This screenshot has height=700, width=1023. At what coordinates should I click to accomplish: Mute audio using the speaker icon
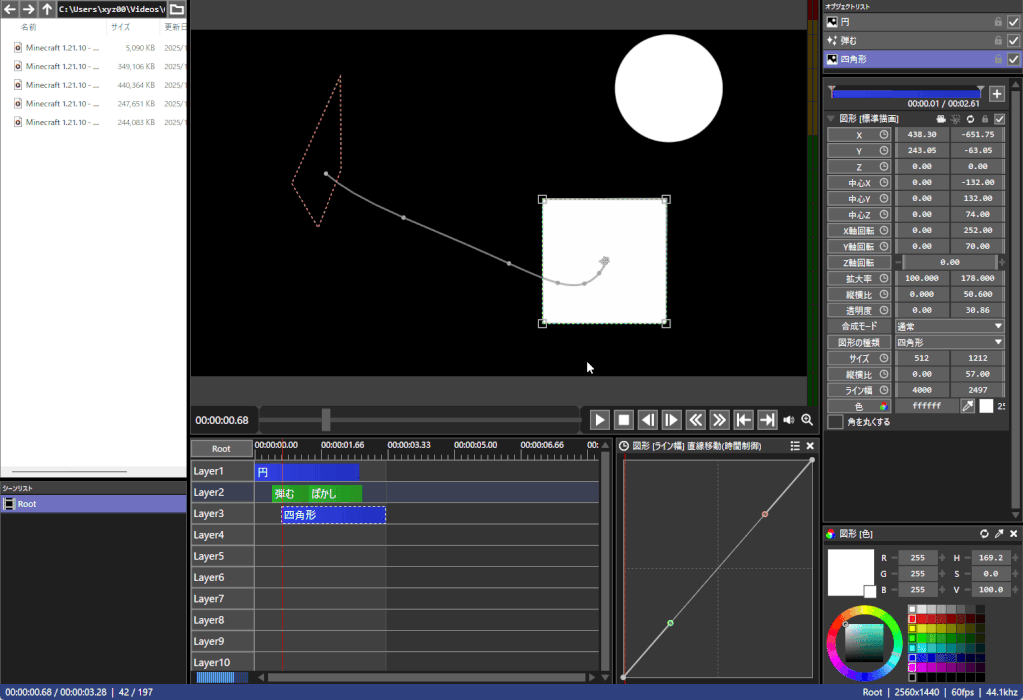point(788,419)
